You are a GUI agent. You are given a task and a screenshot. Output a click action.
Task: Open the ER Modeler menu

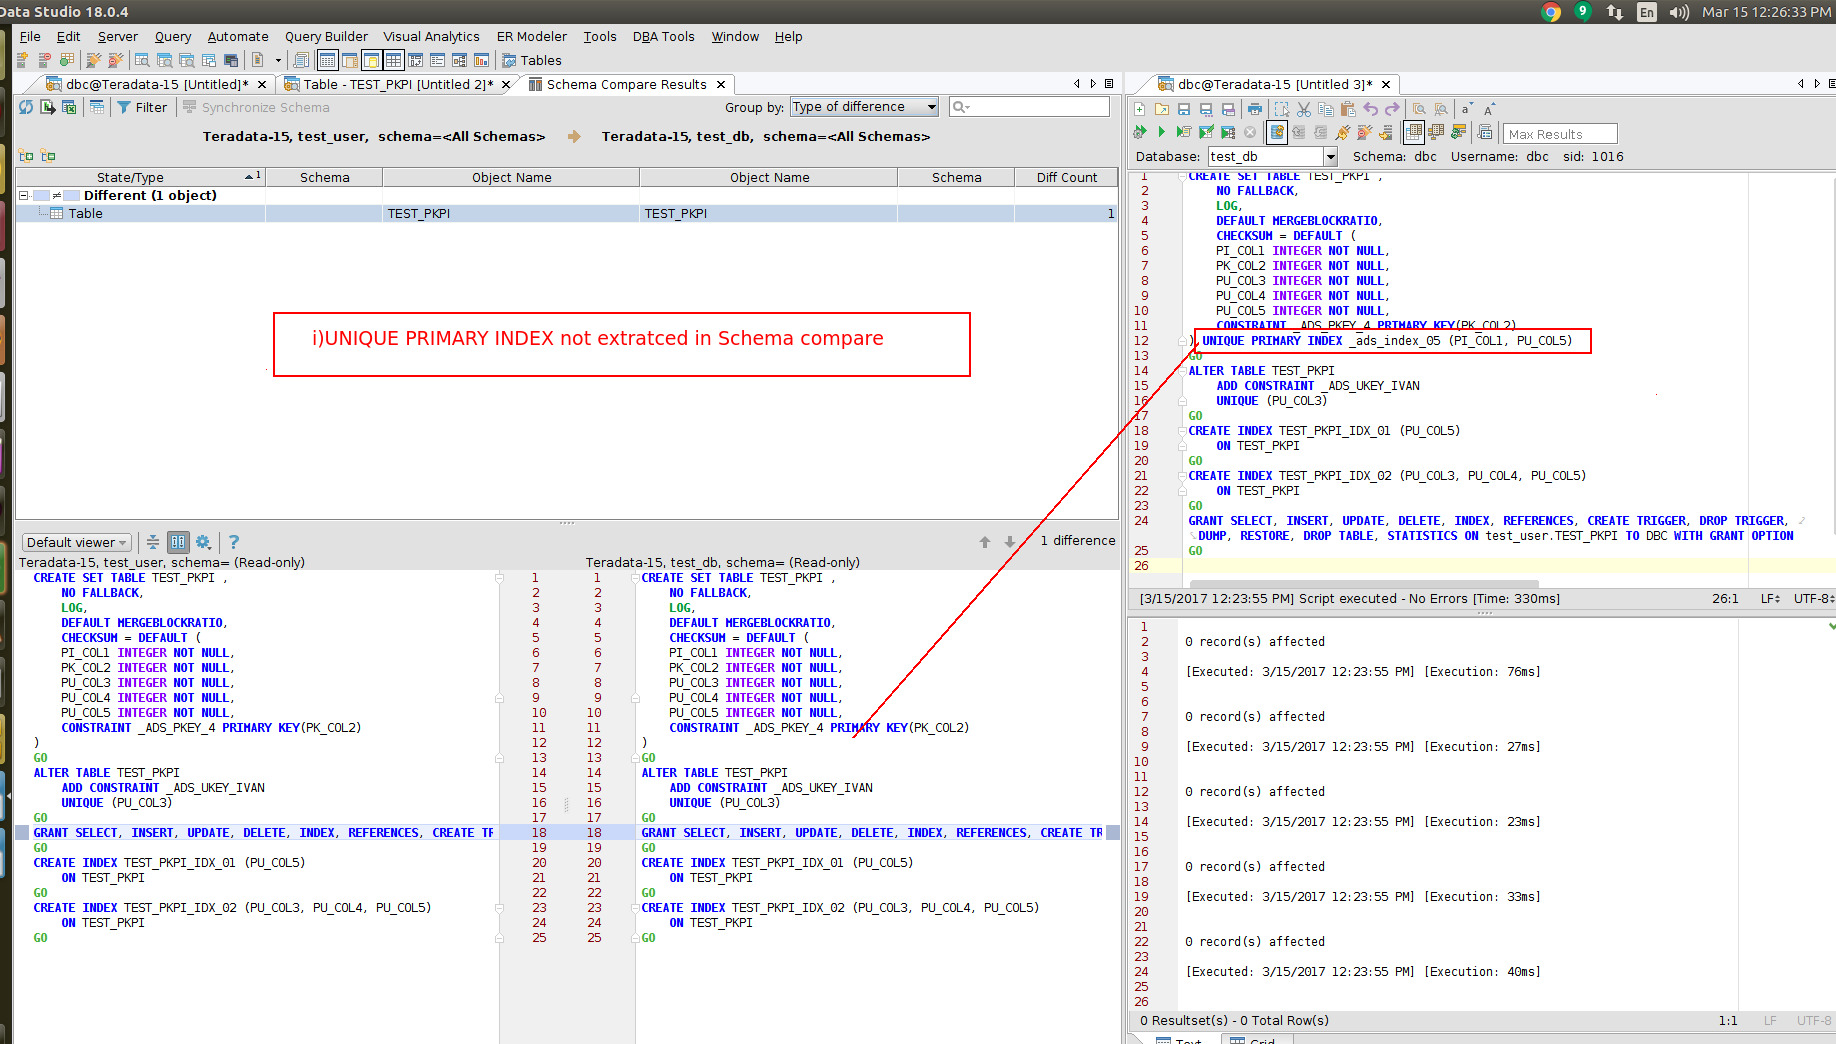tap(532, 36)
